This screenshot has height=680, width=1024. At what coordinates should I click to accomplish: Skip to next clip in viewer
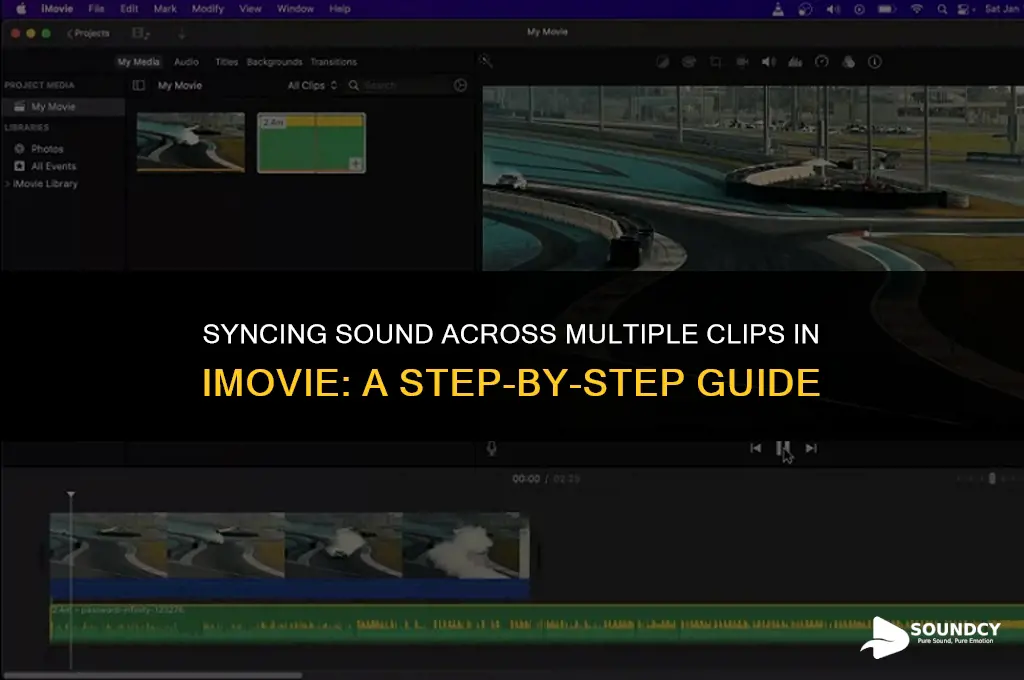tap(811, 448)
